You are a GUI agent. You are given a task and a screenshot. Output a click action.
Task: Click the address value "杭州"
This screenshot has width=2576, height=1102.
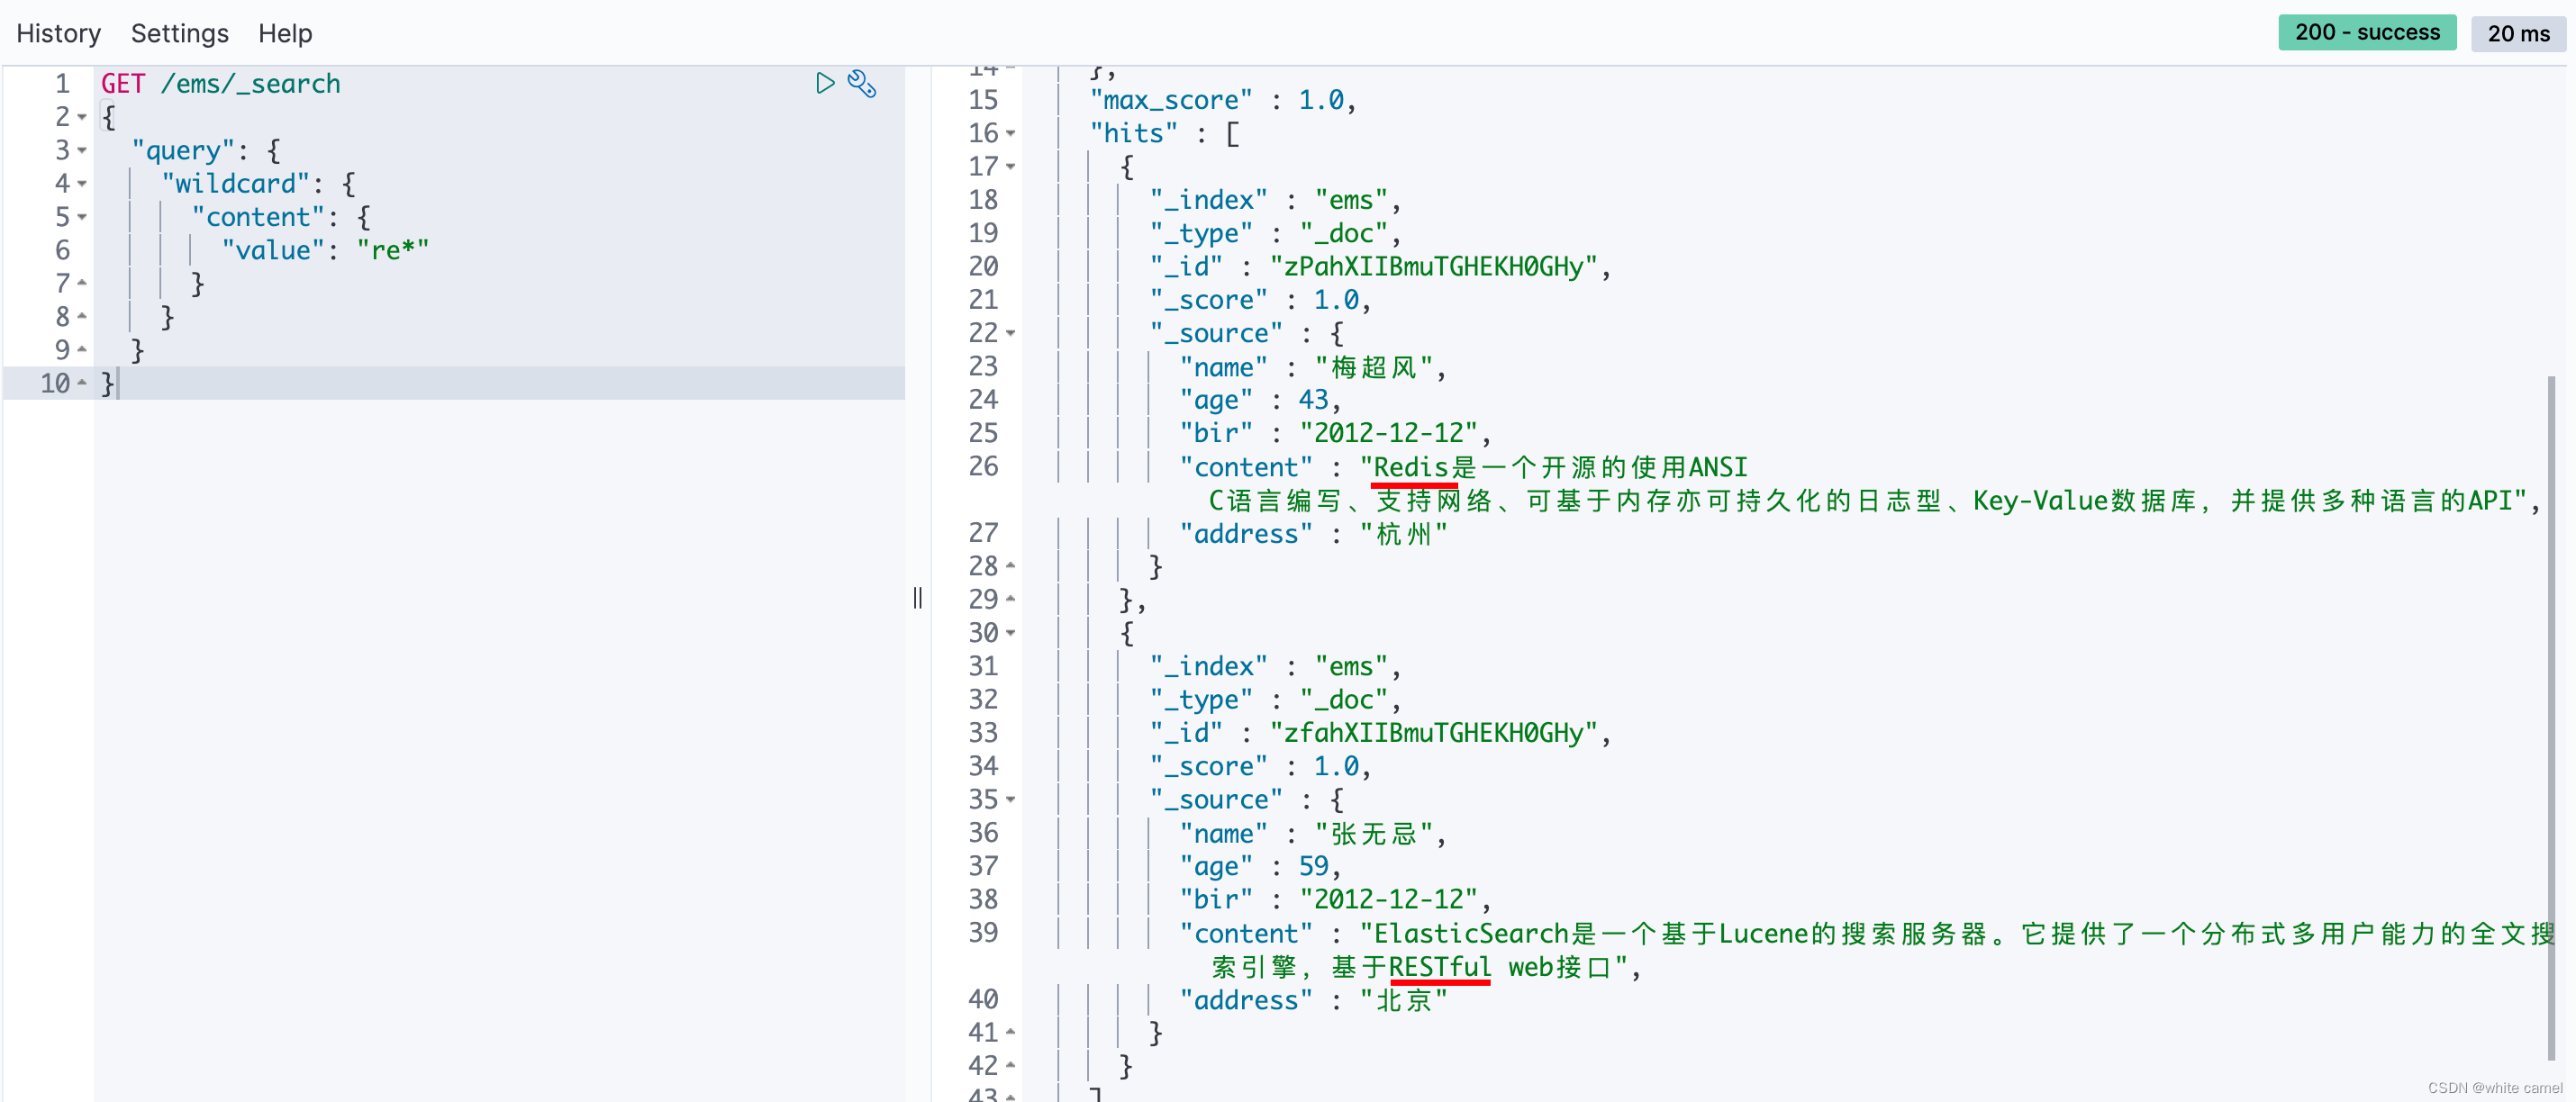click(1403, 534)
